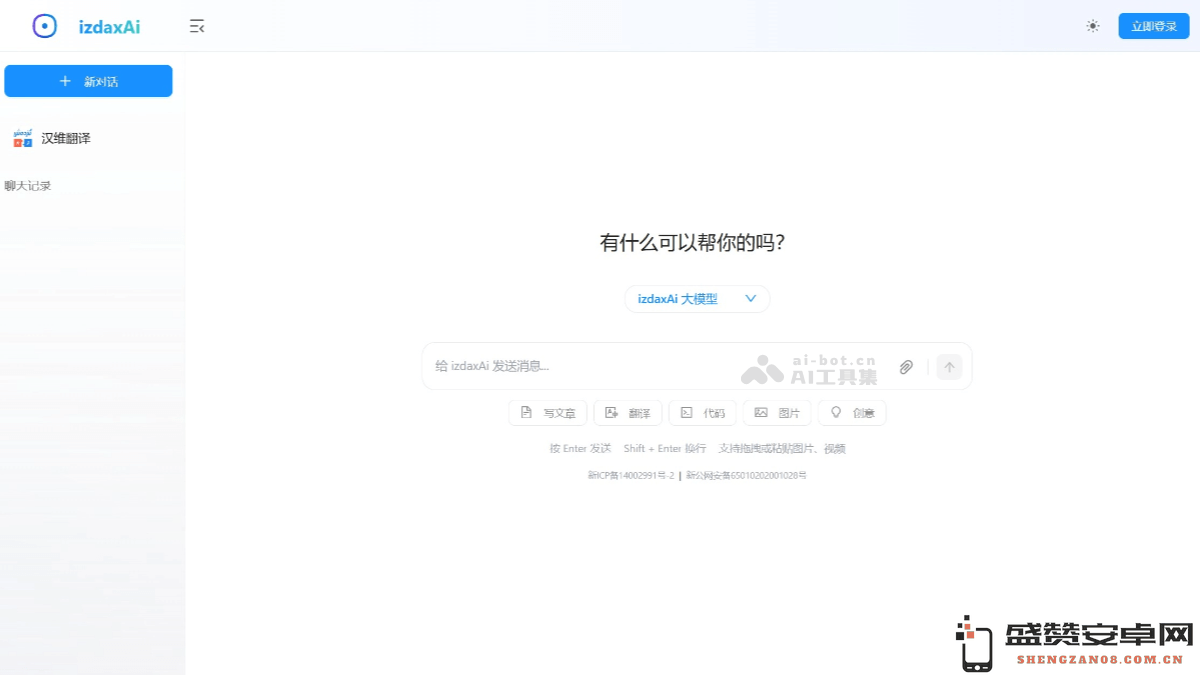Viewport: 1200px width, 675px height.
Task: Select the 创意 quick action
Action: (x=852, y=413)
